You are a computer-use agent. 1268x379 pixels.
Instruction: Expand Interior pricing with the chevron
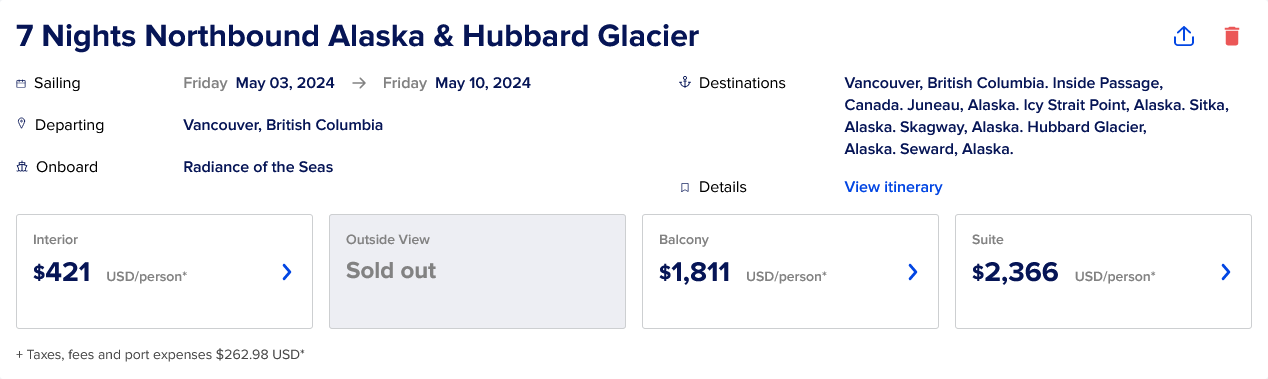(x=287, y=272)
